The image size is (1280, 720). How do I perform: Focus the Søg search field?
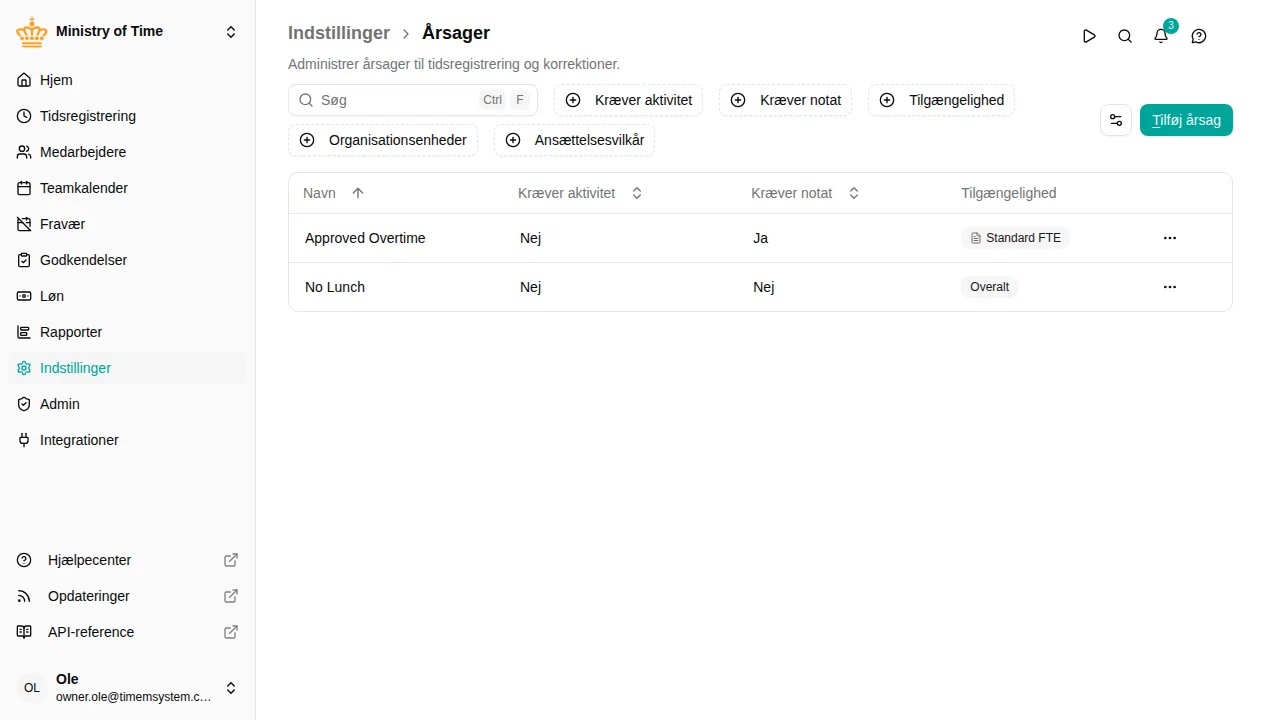coord(413,100)
